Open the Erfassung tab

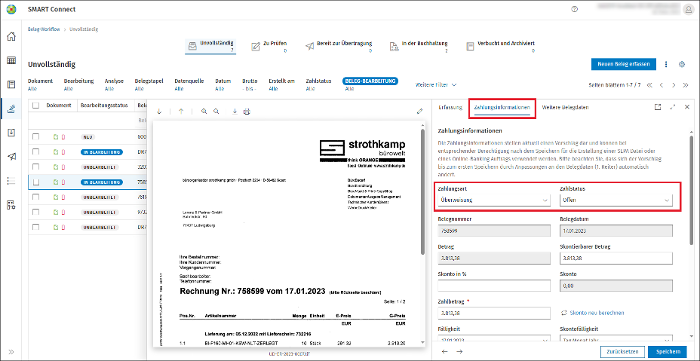click(450, 108)
